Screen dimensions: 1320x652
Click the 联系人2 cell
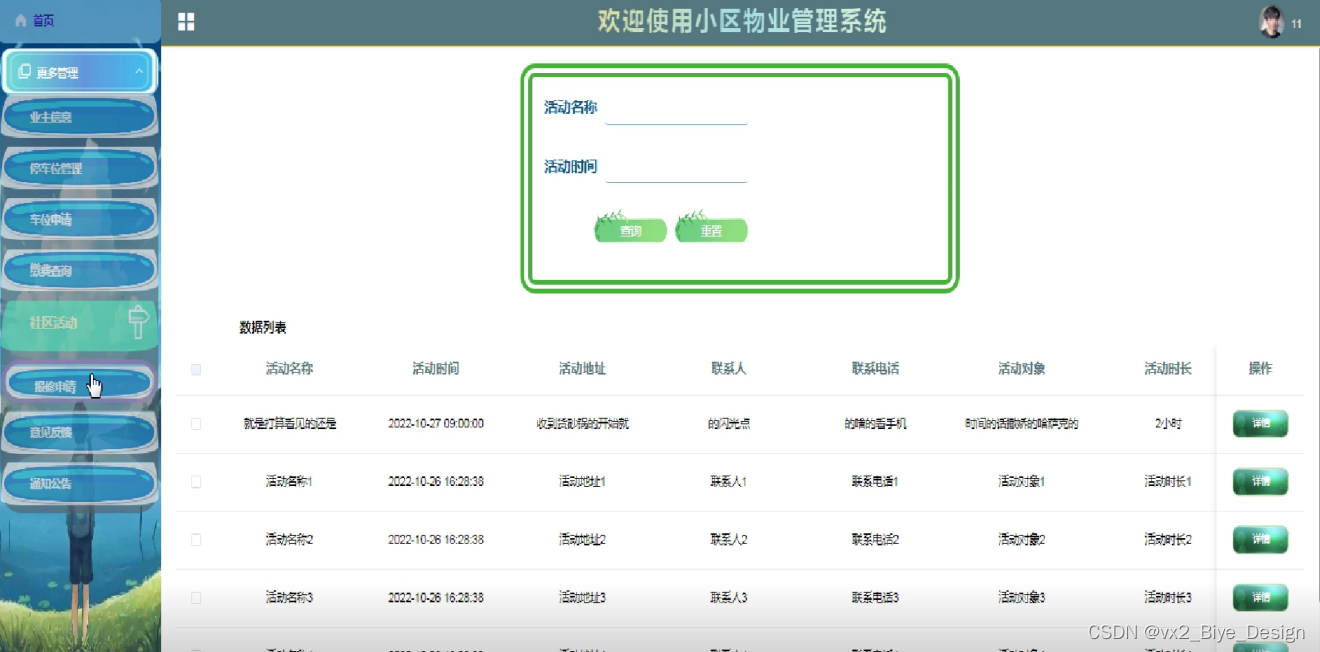point(728,540)
